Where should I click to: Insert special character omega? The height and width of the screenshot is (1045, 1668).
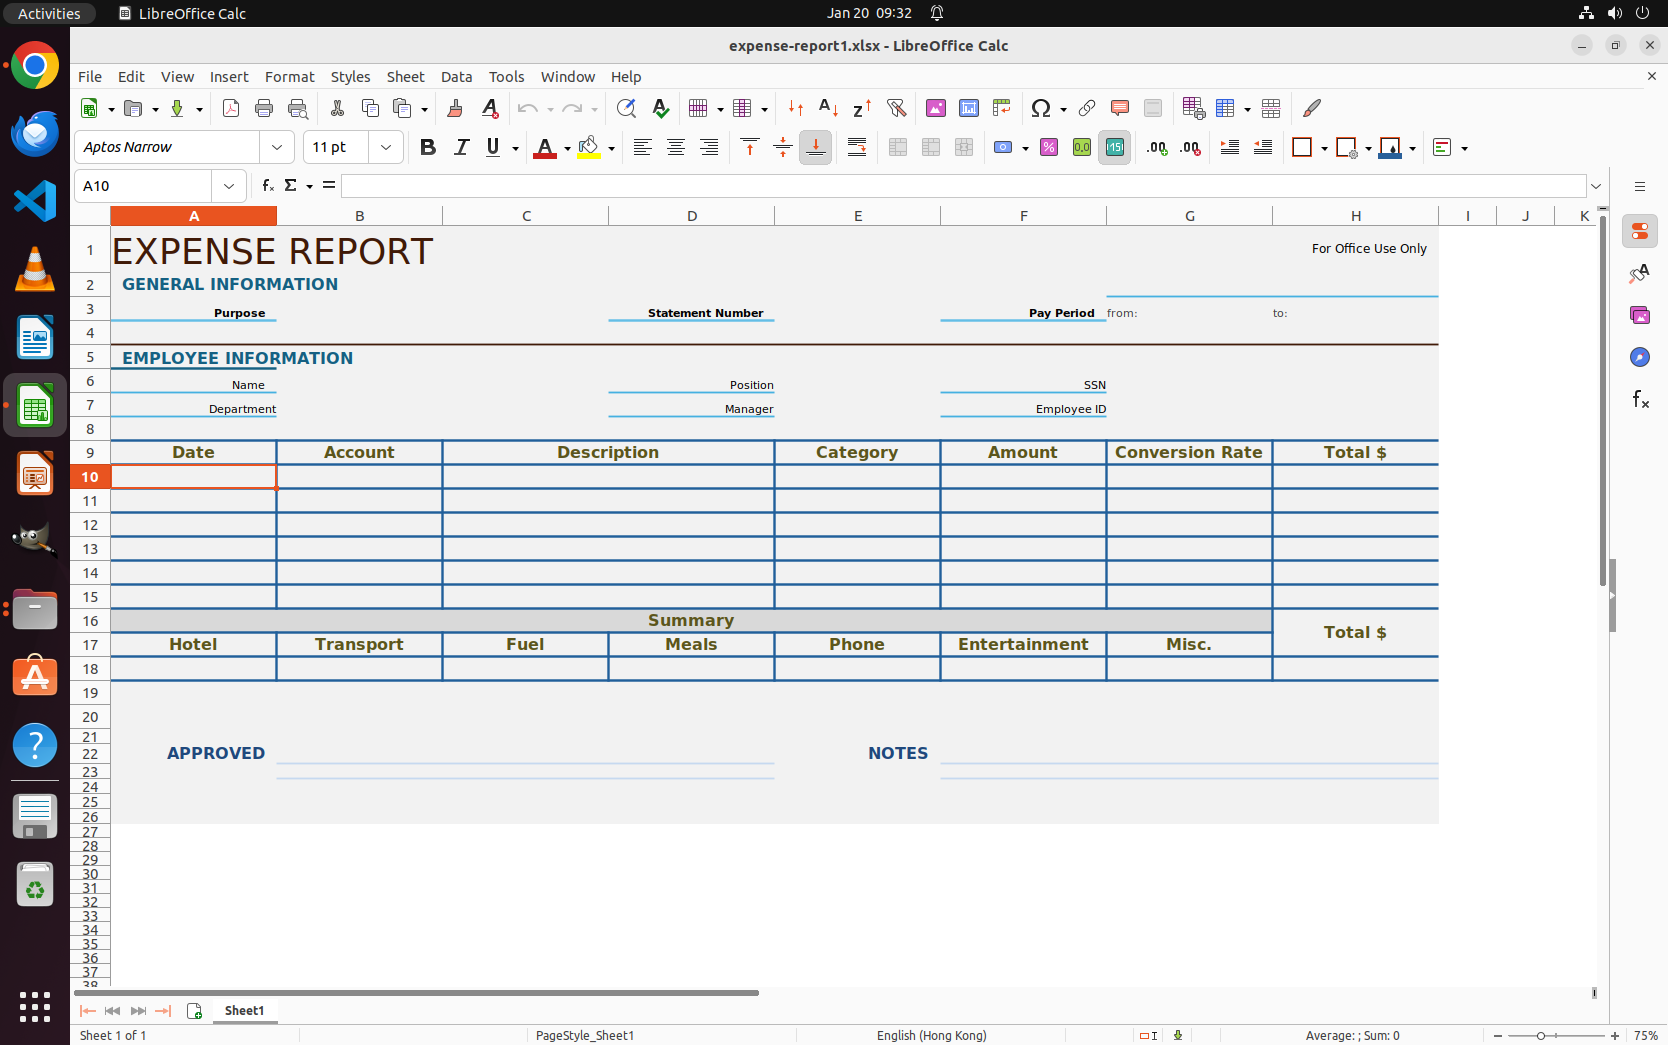1043,108
